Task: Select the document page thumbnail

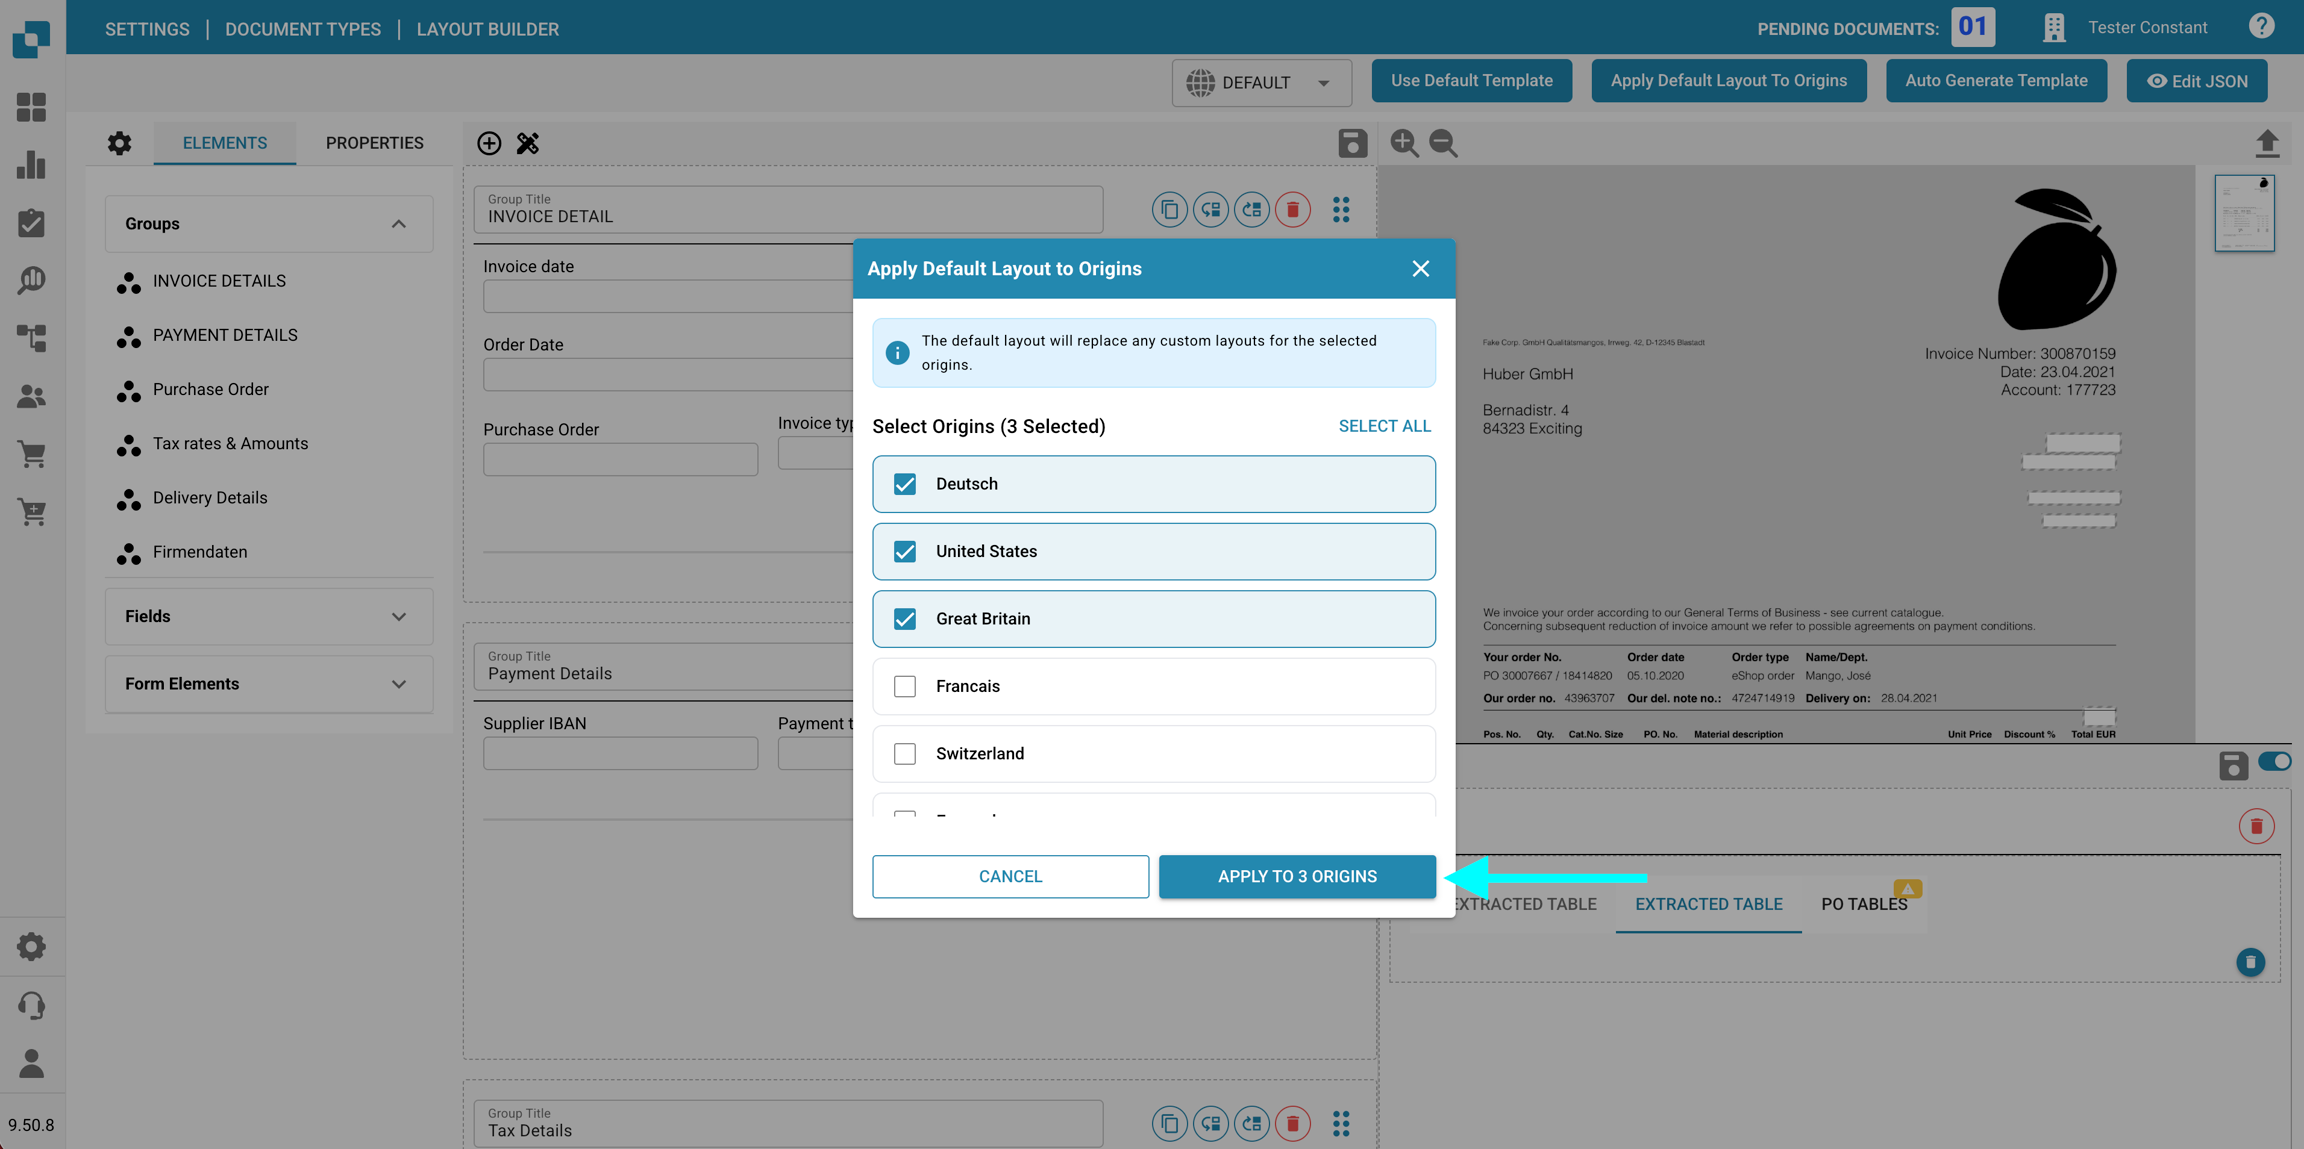Action: pyautogui.click(x=2244, y=213)
